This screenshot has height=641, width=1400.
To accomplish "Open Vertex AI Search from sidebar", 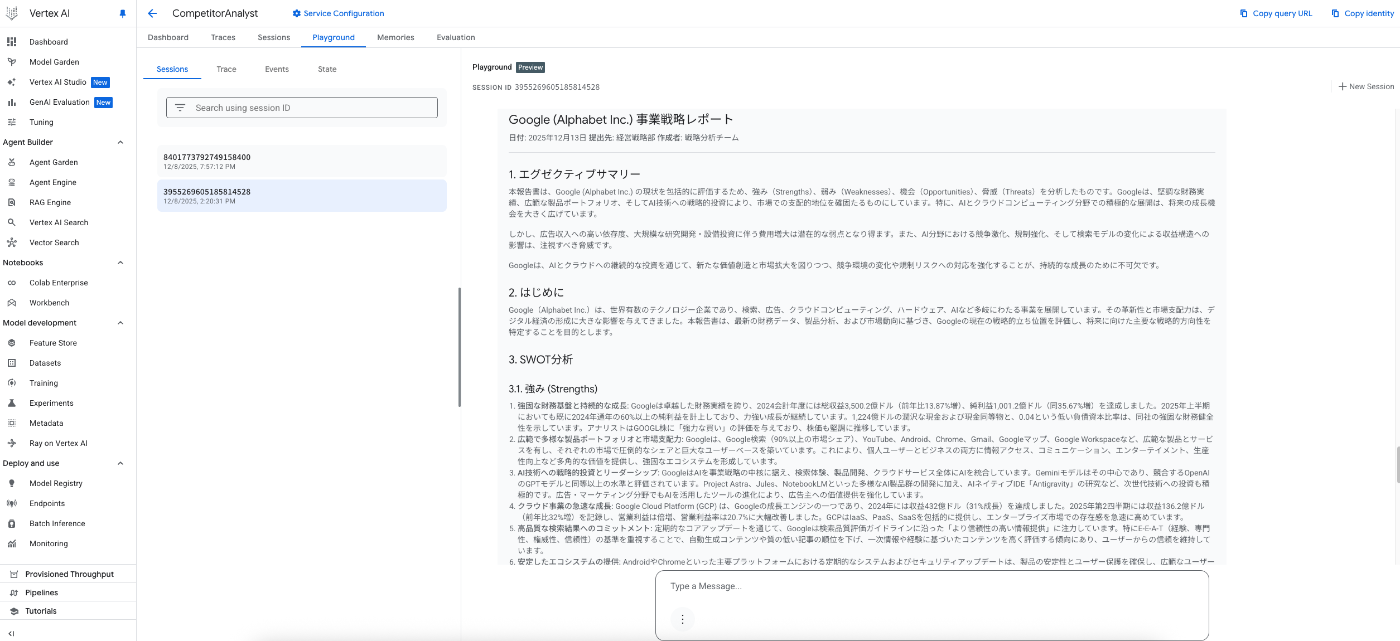I will tap(58, 222).
